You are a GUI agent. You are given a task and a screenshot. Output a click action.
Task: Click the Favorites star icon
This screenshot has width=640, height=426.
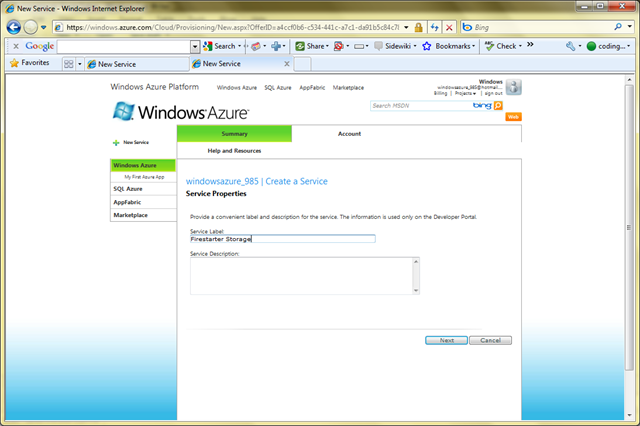(x=14, y=62)
